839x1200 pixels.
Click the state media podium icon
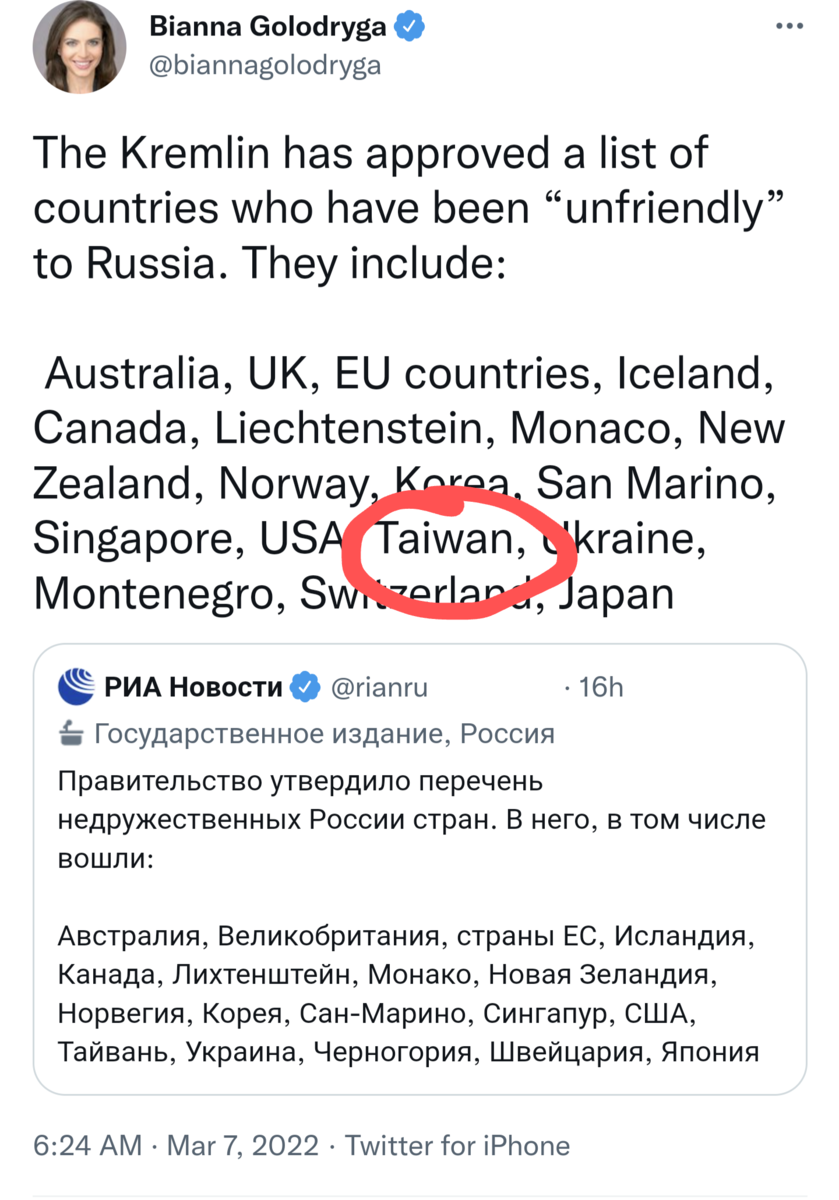(70, 735)
